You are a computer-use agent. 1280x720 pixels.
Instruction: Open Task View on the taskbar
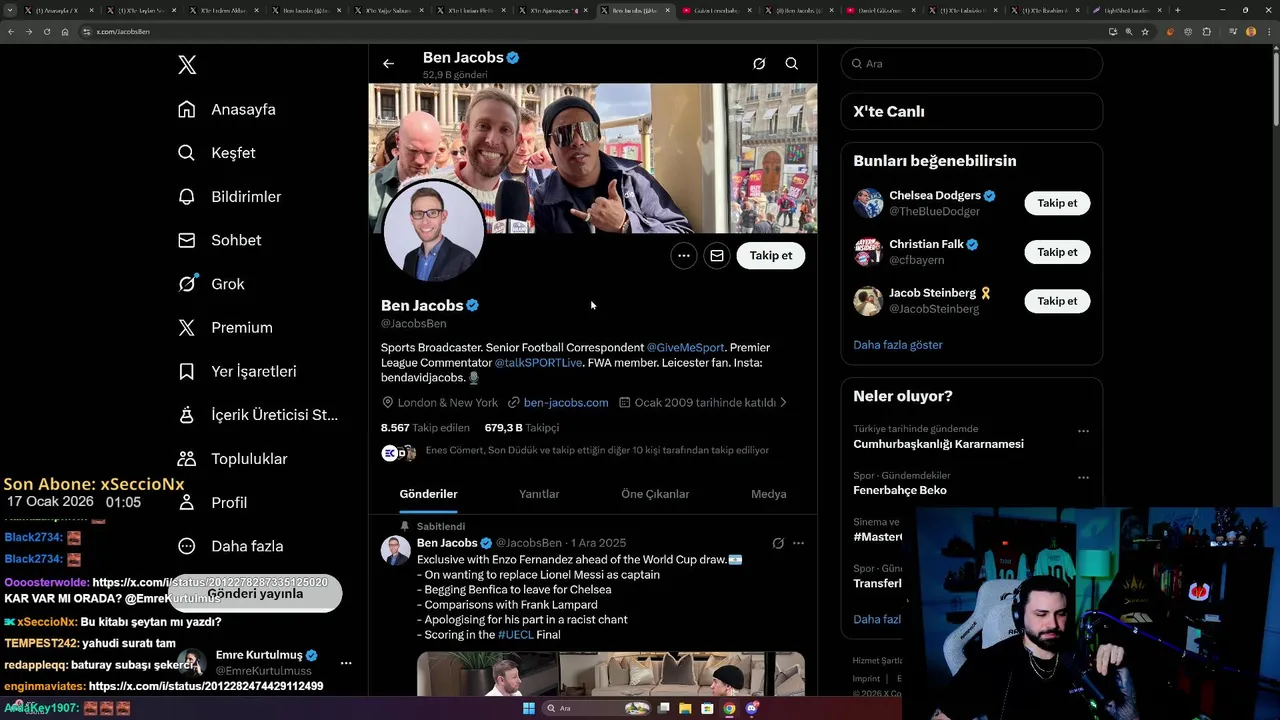(664, 708)
